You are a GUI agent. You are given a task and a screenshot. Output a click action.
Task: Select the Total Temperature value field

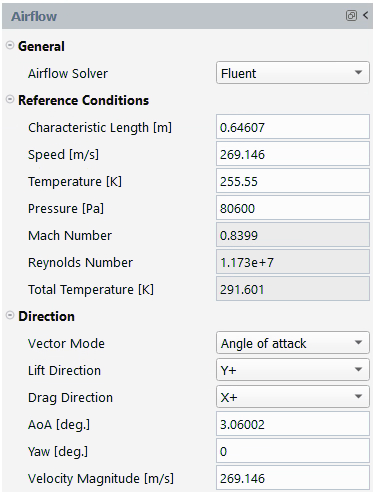293,289
